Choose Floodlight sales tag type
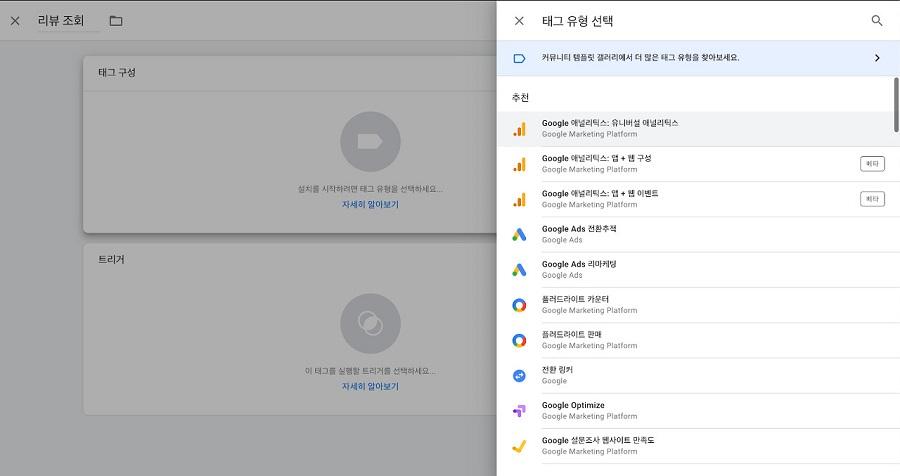The width and height of the screenshot is (900, 476). (698, 340)
